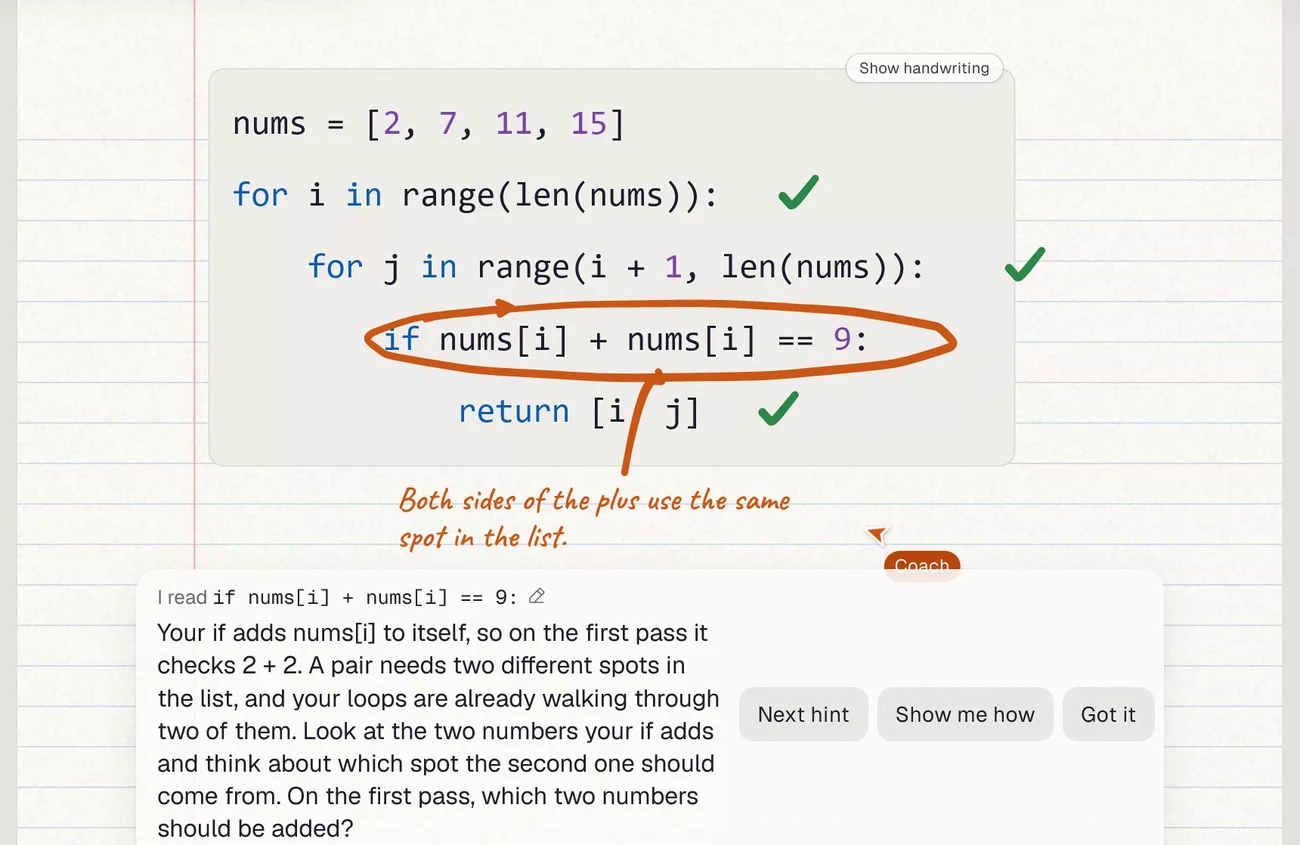Click the pencil edit icon beside the recognized code
This screenshot has height=845, width=1300.
pyautogui.click(x=537, y=597)
